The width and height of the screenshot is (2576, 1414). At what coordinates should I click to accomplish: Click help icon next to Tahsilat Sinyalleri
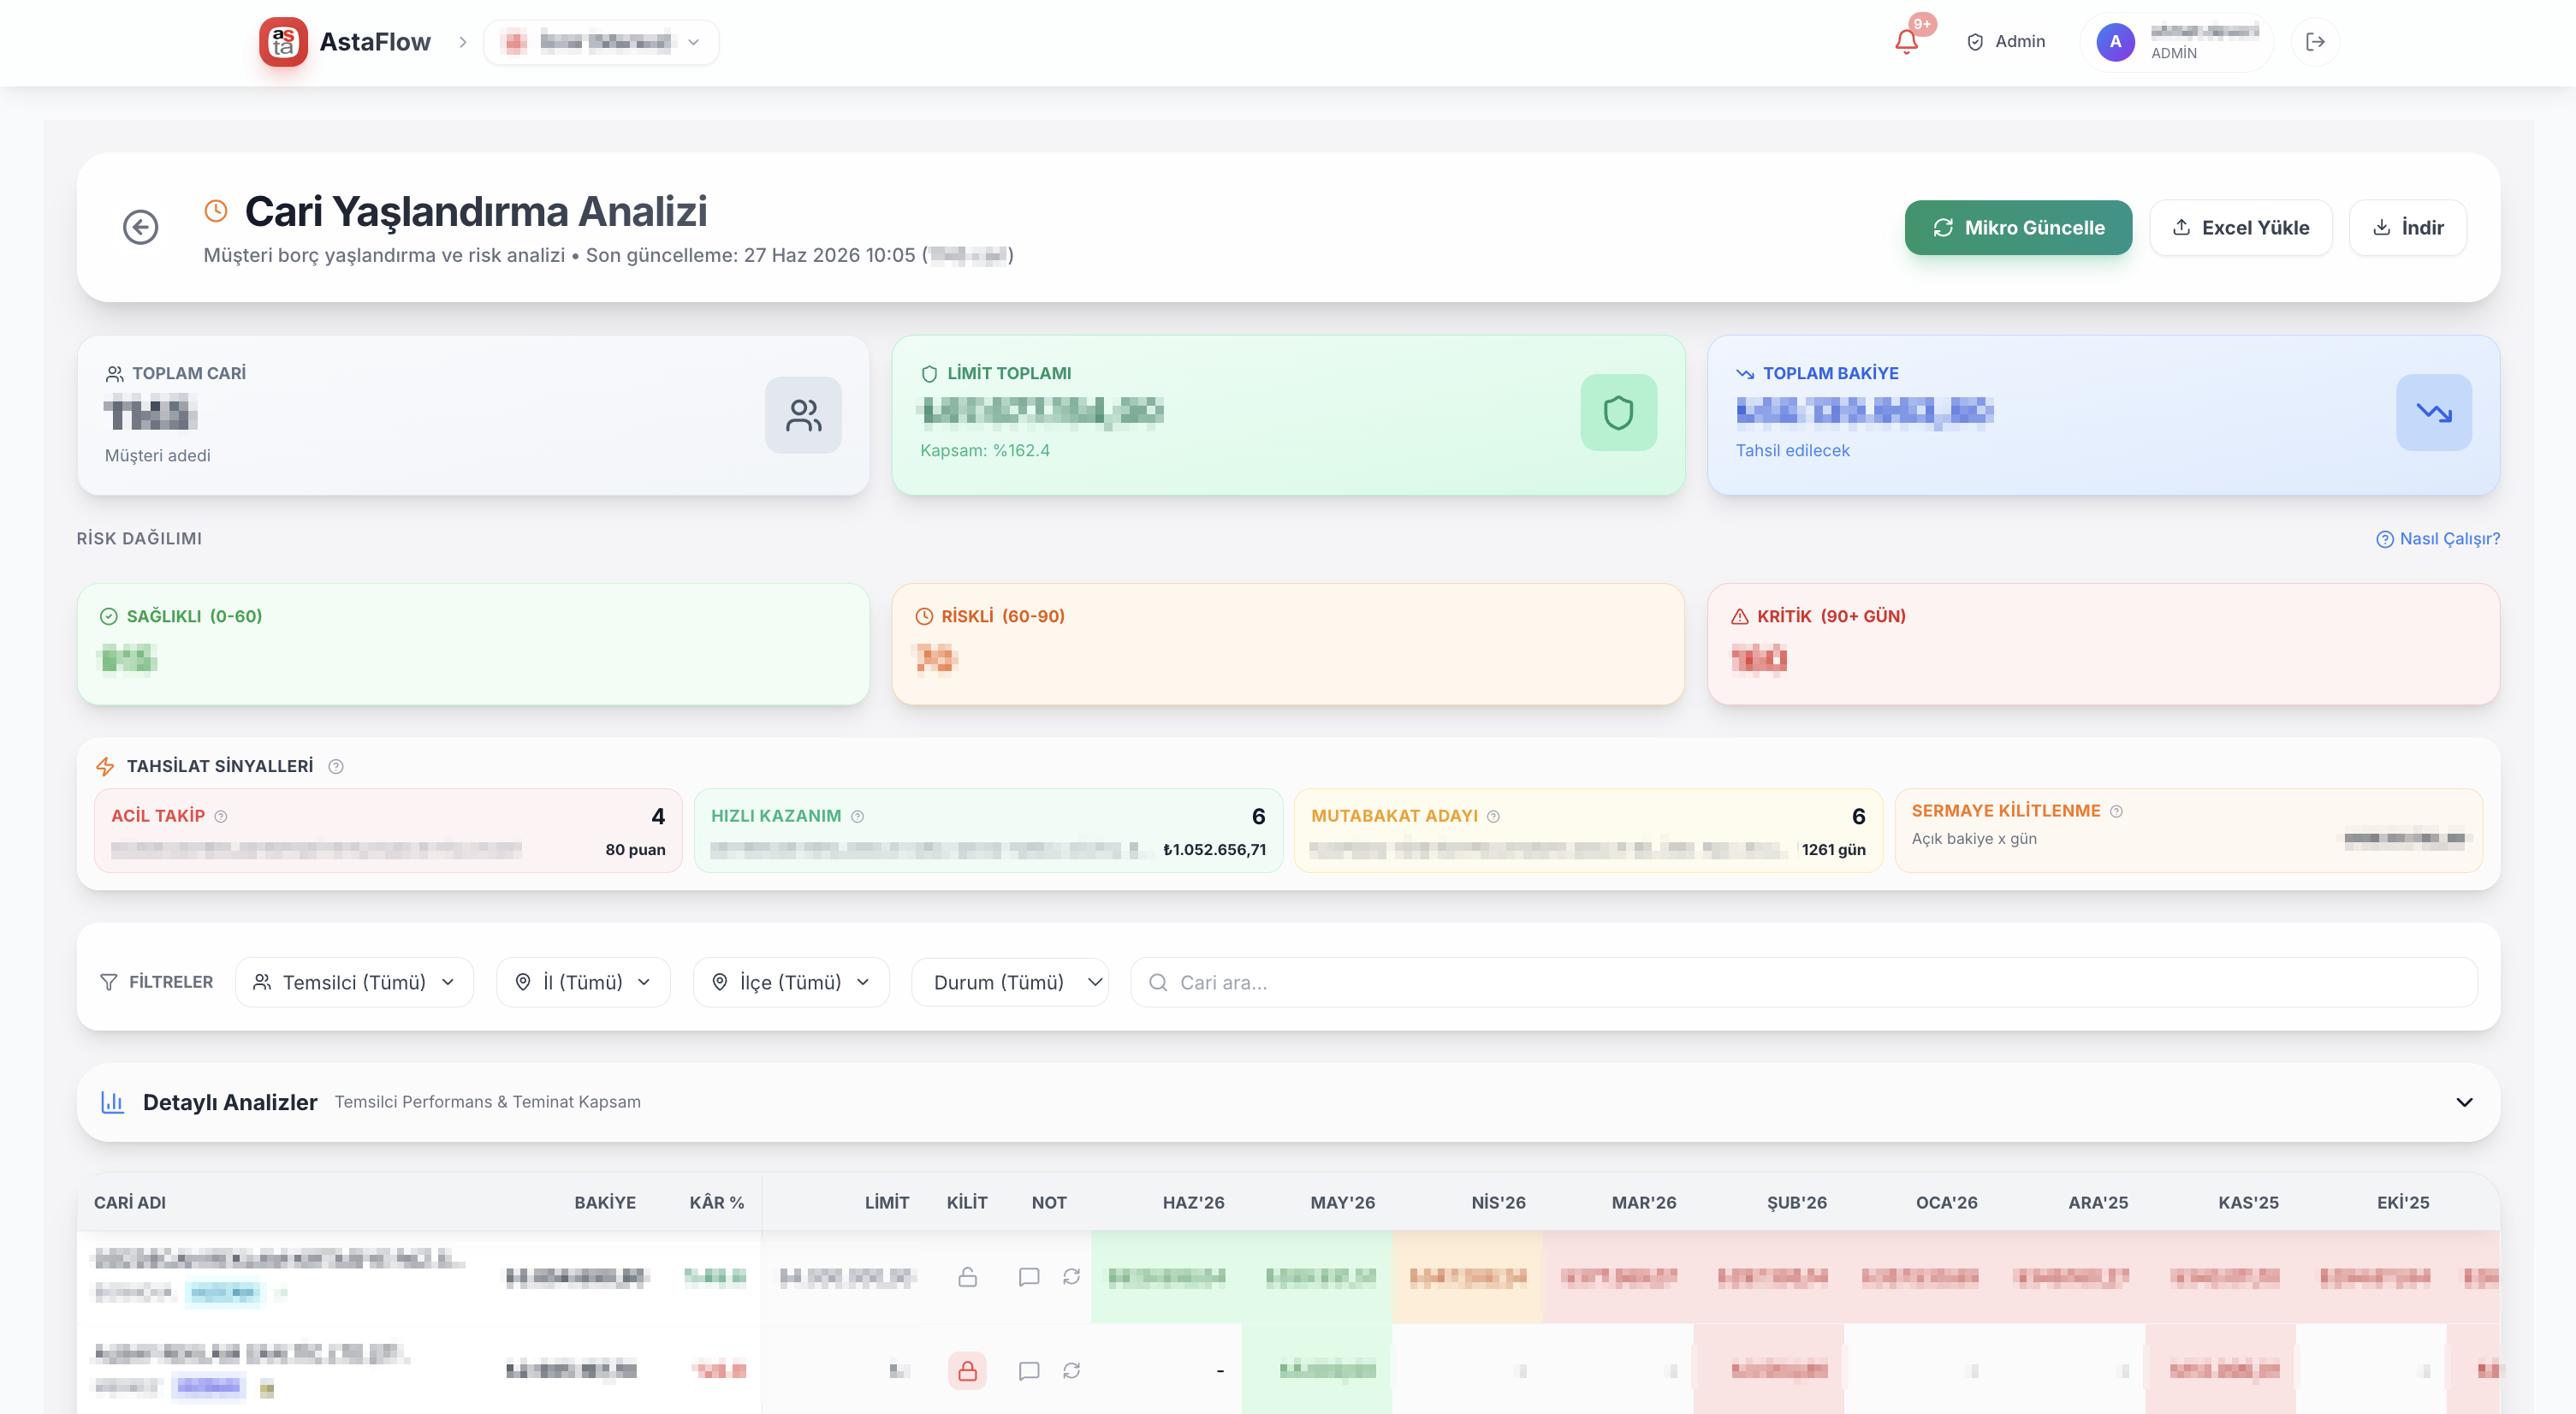336,766
